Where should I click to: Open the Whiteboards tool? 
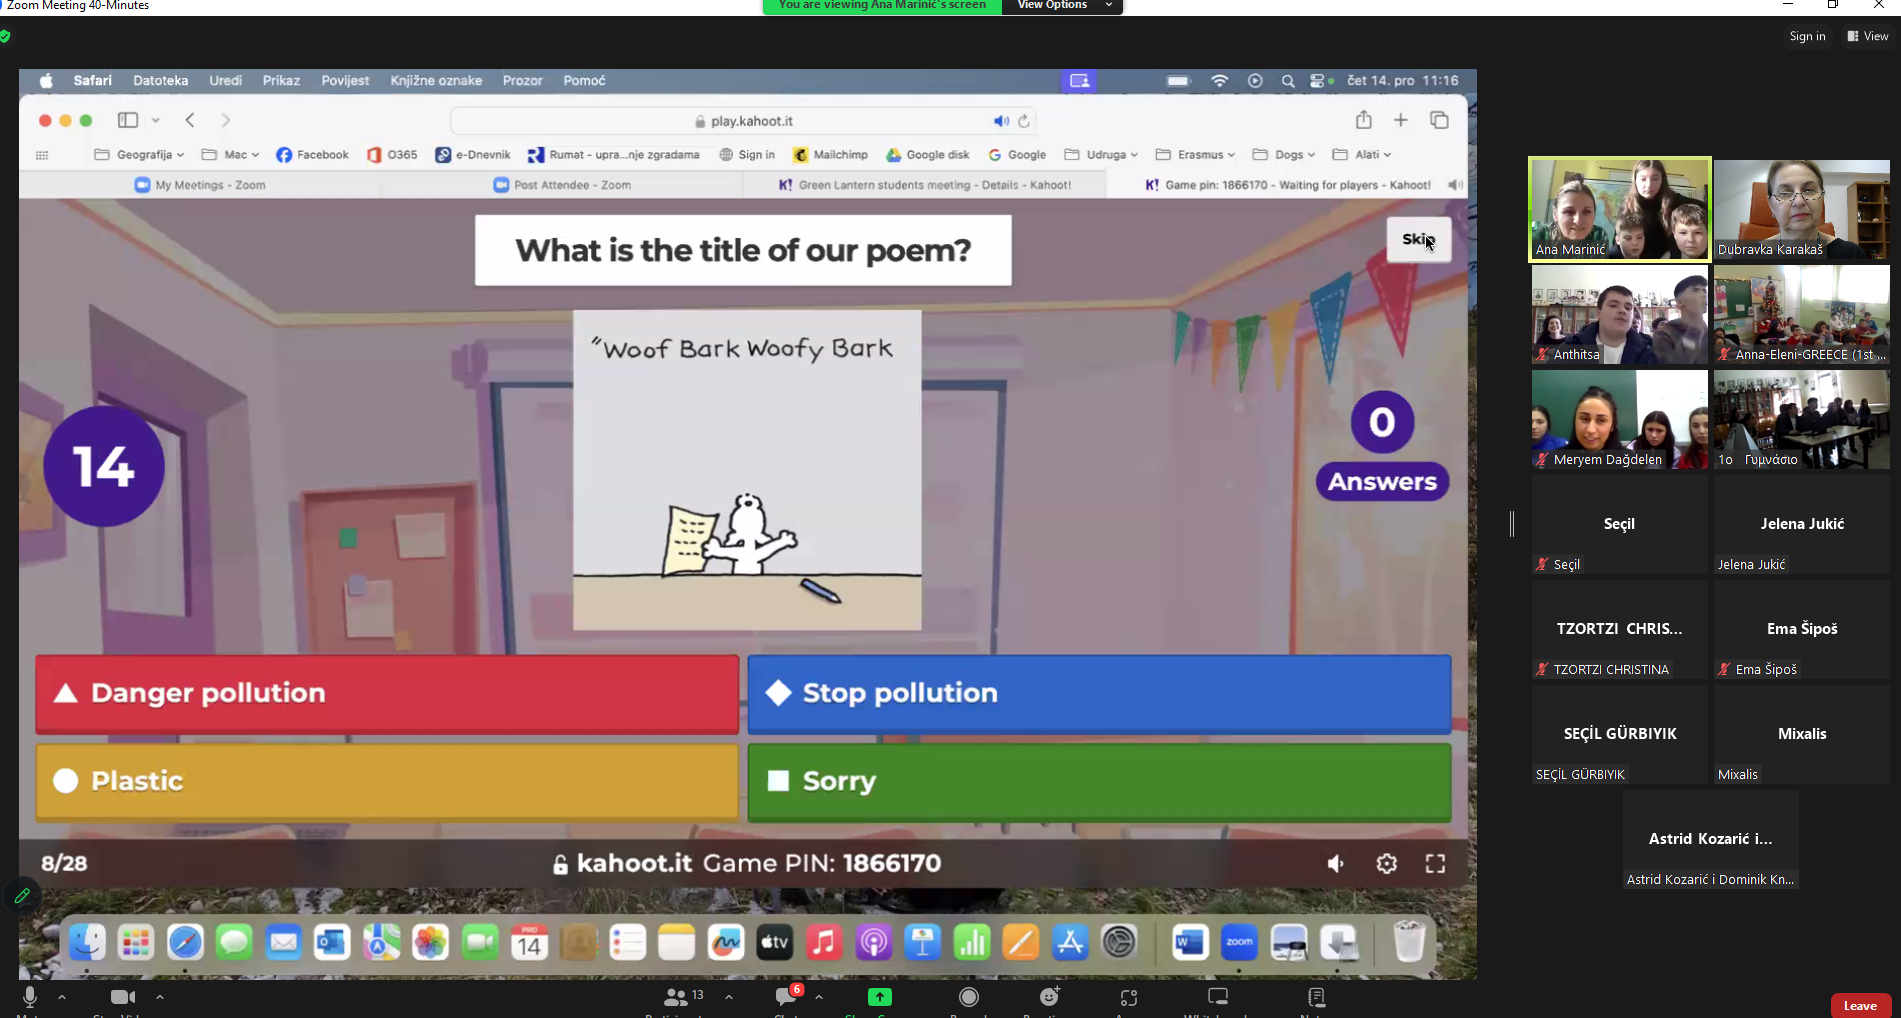(1218, 997)
